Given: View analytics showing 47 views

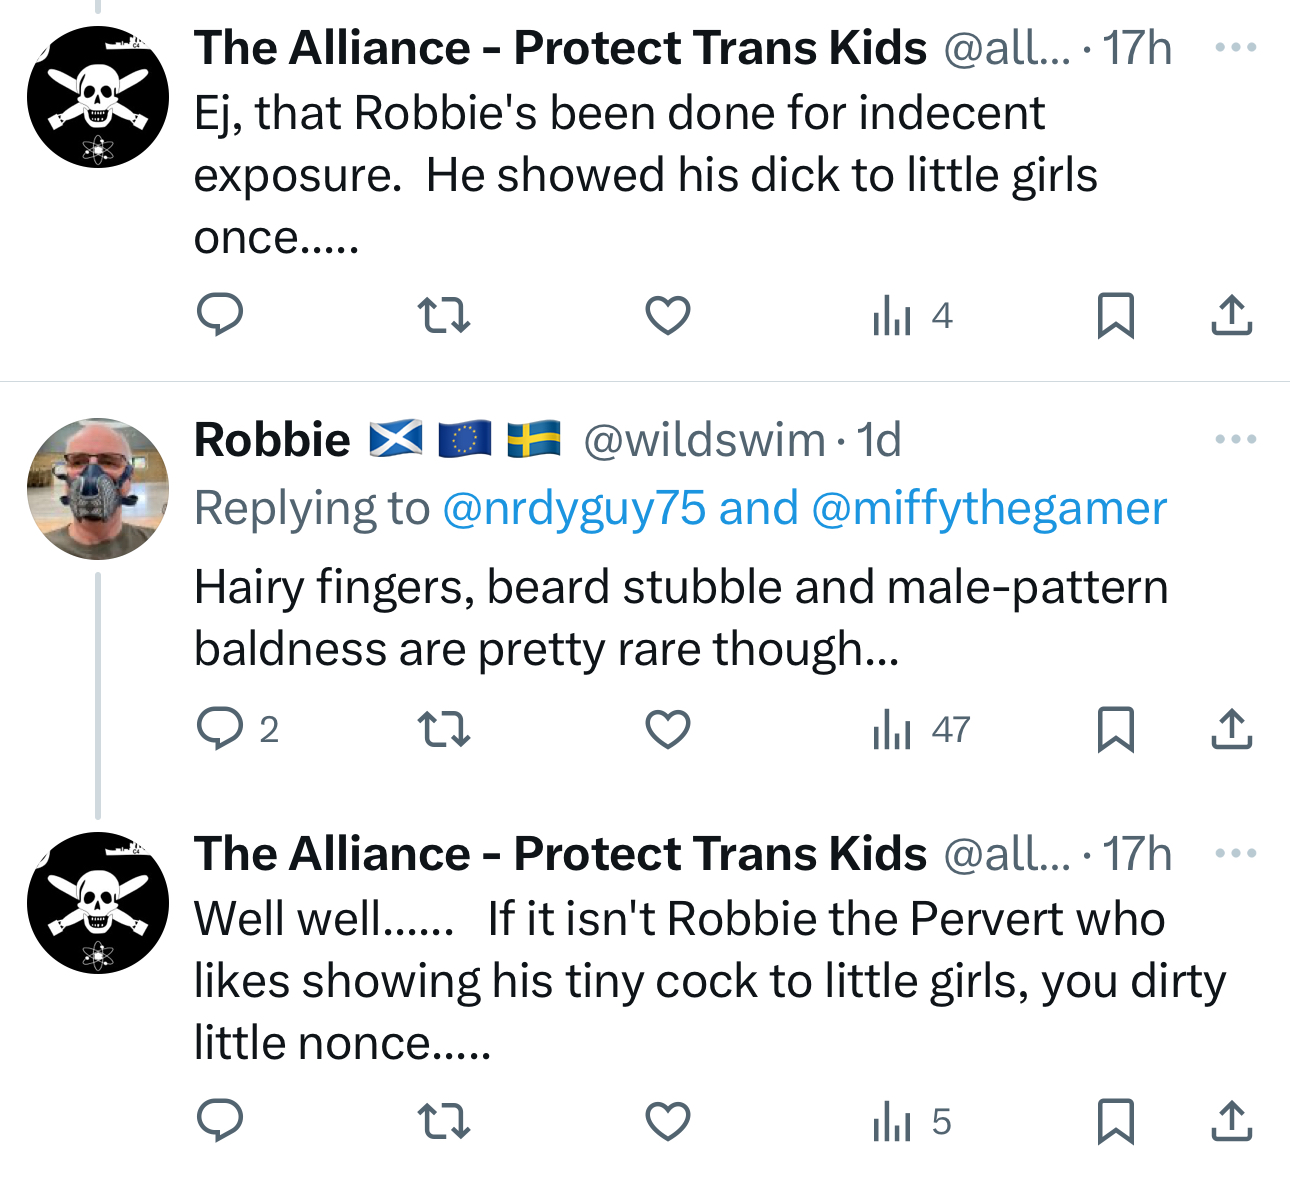Looking at the screenshot, I should tap(920, 730).
